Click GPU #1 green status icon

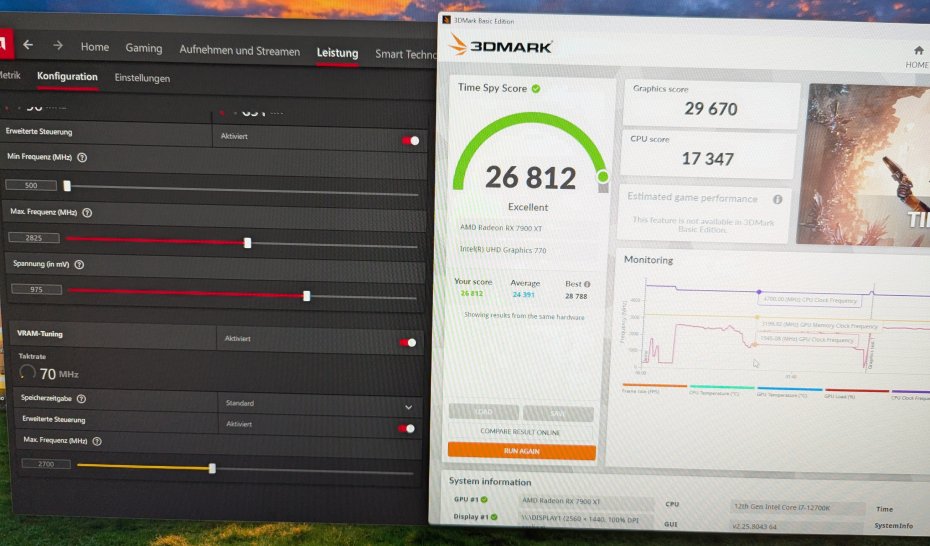pos(484,500)
